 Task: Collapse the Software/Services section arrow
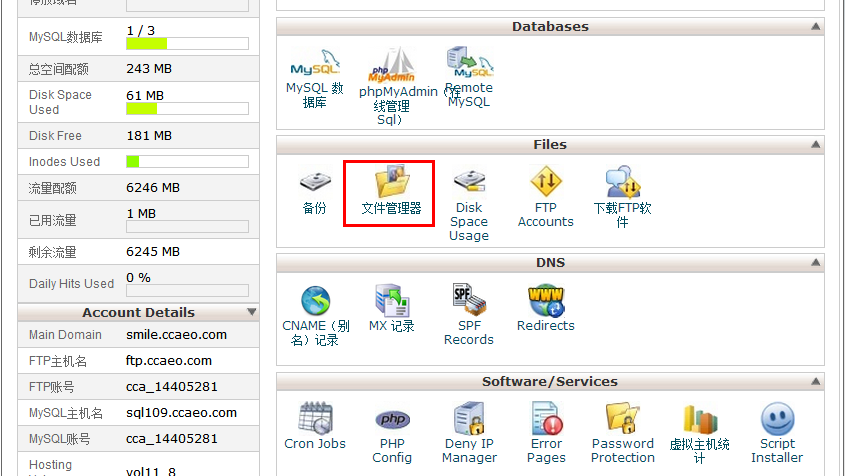point(815,382)
